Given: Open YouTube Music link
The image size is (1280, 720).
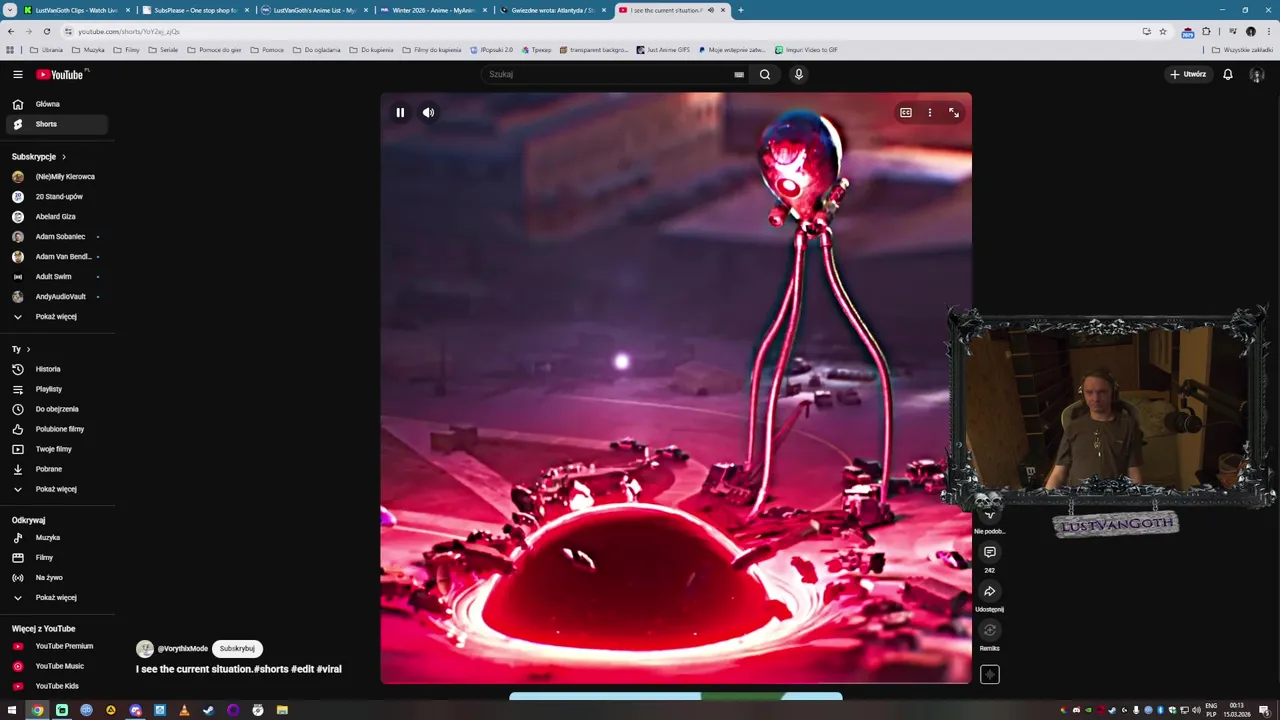Looking at the screenshot, I should (57, 666).
